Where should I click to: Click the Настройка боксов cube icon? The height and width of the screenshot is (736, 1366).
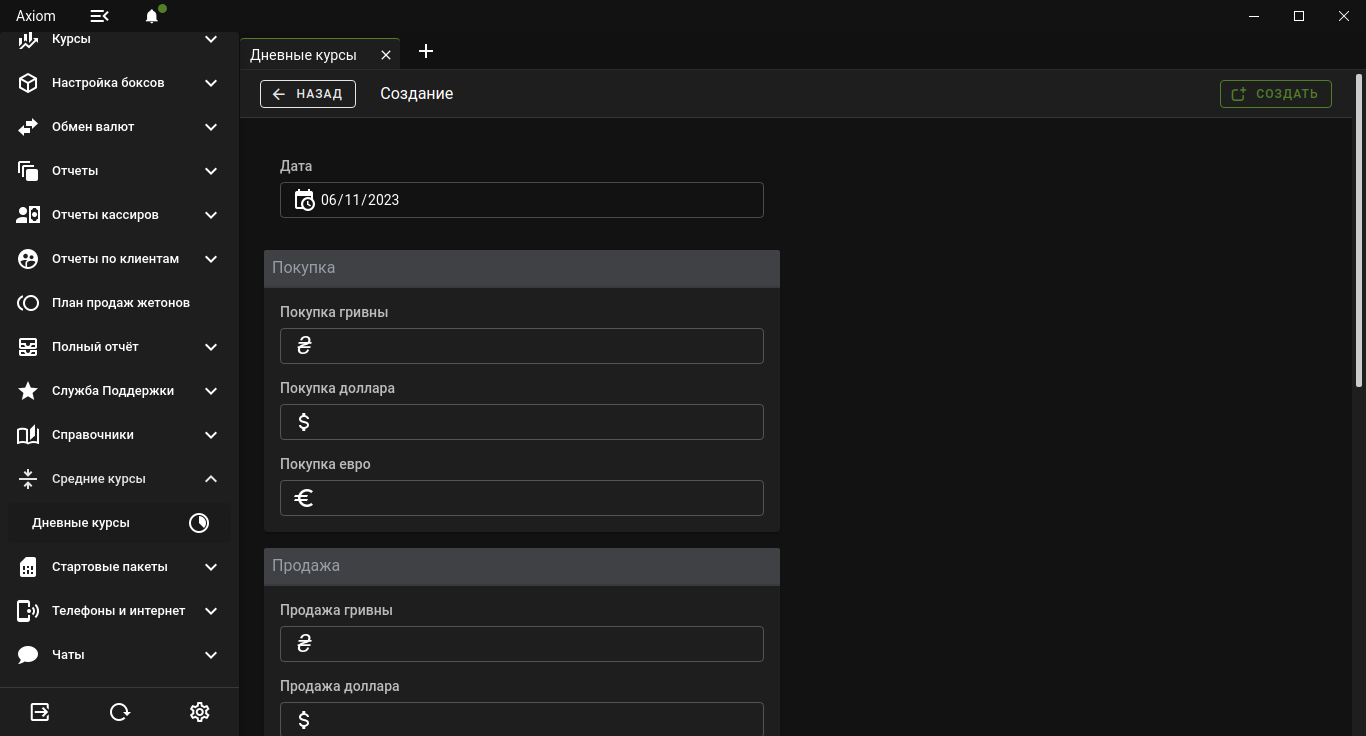[28, 83]
